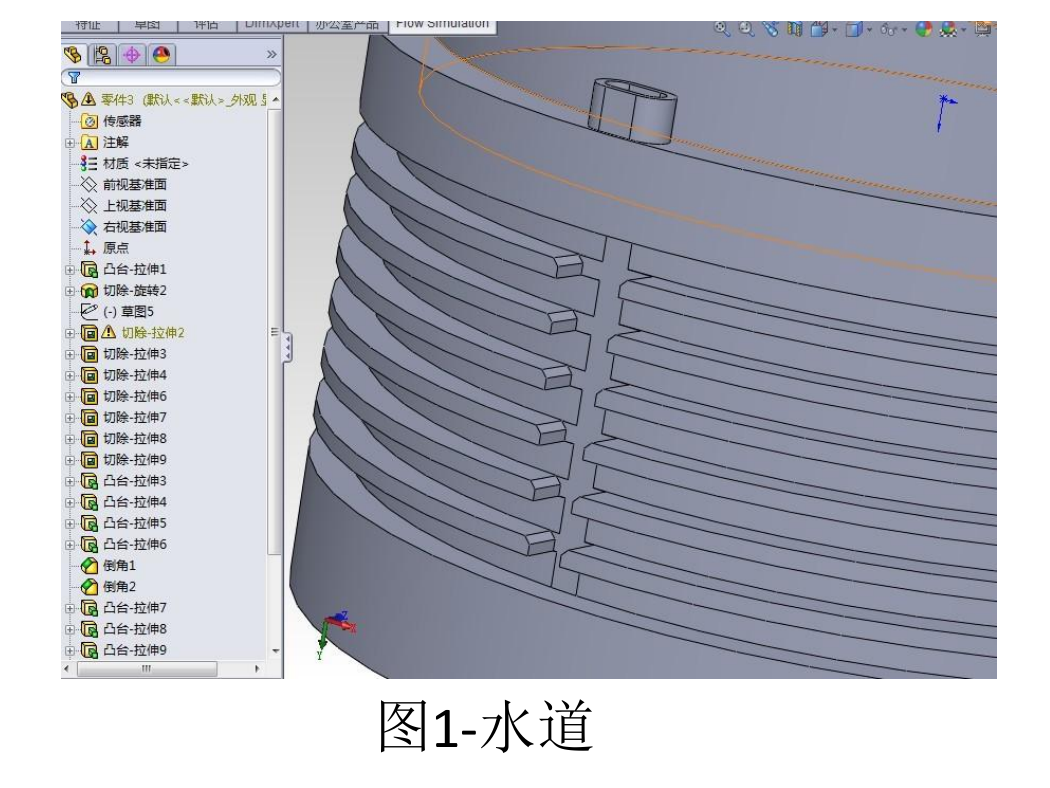Expand the 注解 node

(x=70, y=143)
